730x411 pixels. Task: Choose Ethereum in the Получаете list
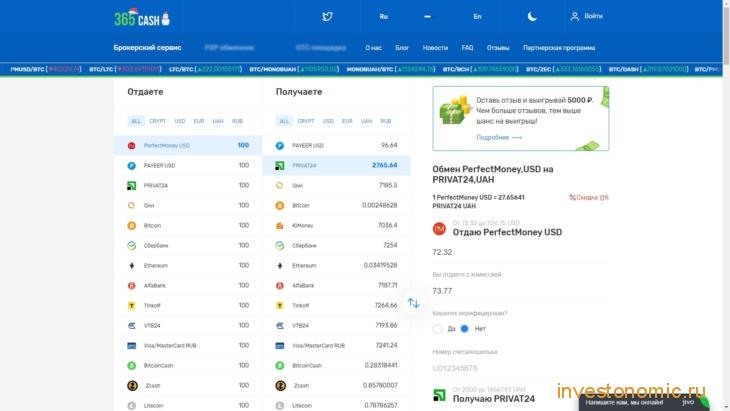tap(337, 266)
